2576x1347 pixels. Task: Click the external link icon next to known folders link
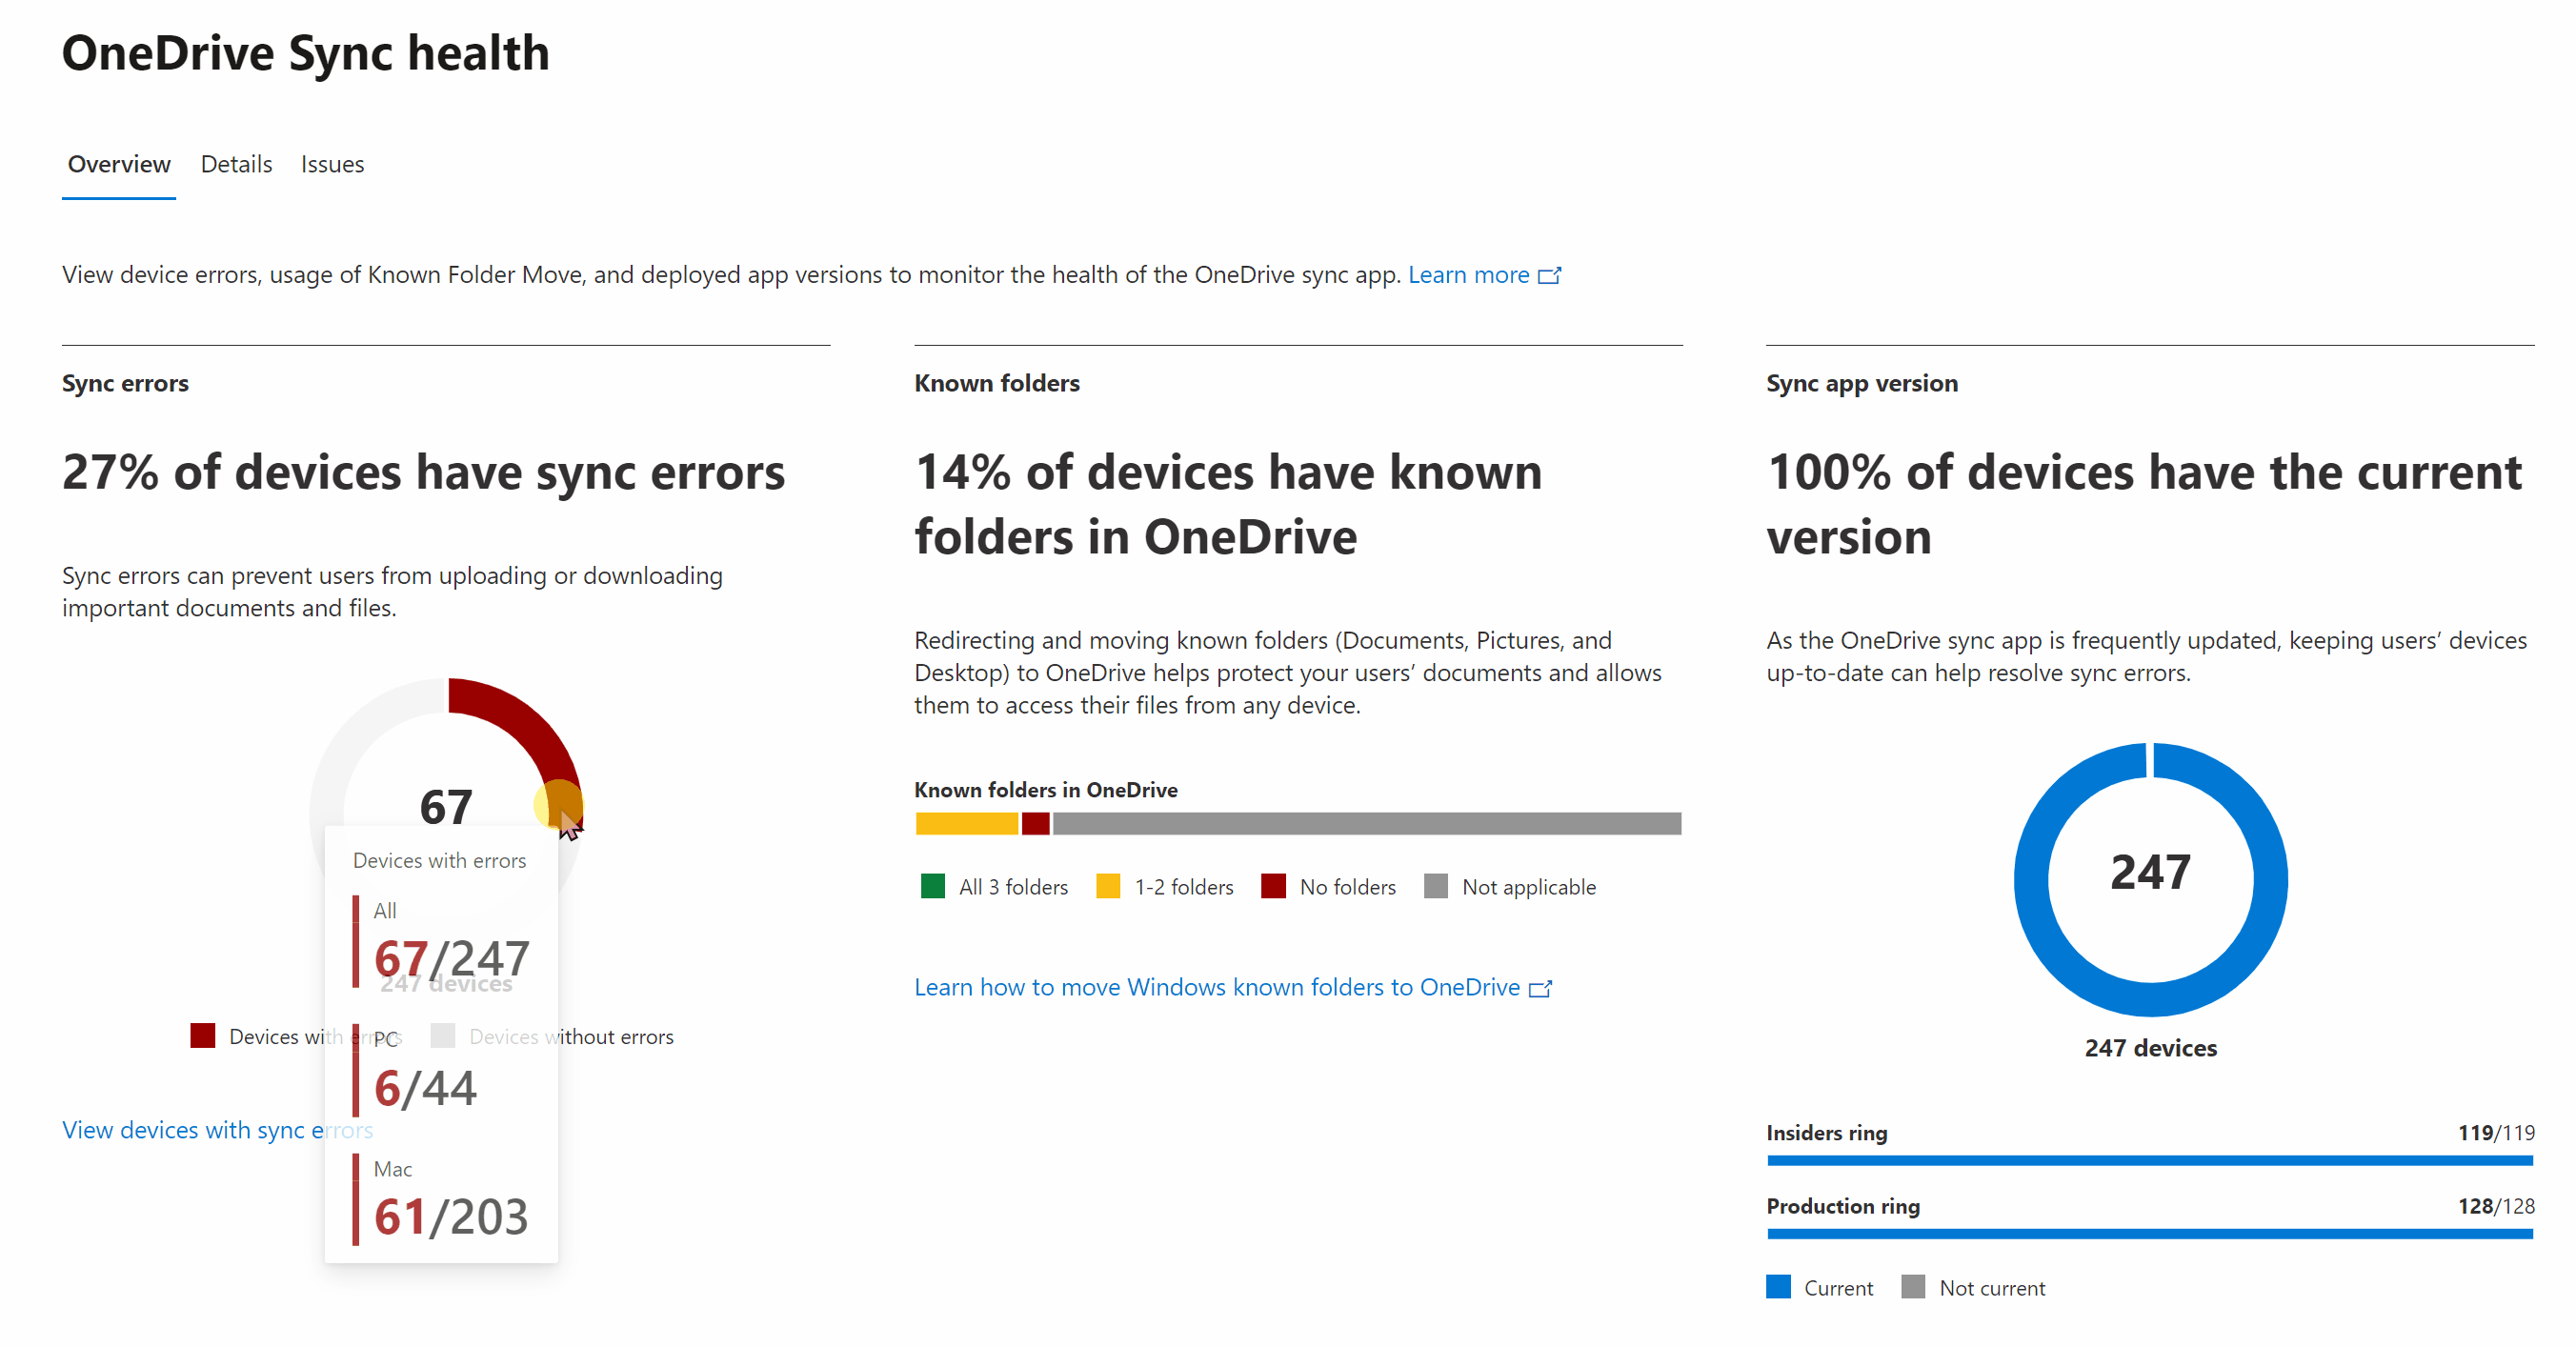pos(1543,988)
